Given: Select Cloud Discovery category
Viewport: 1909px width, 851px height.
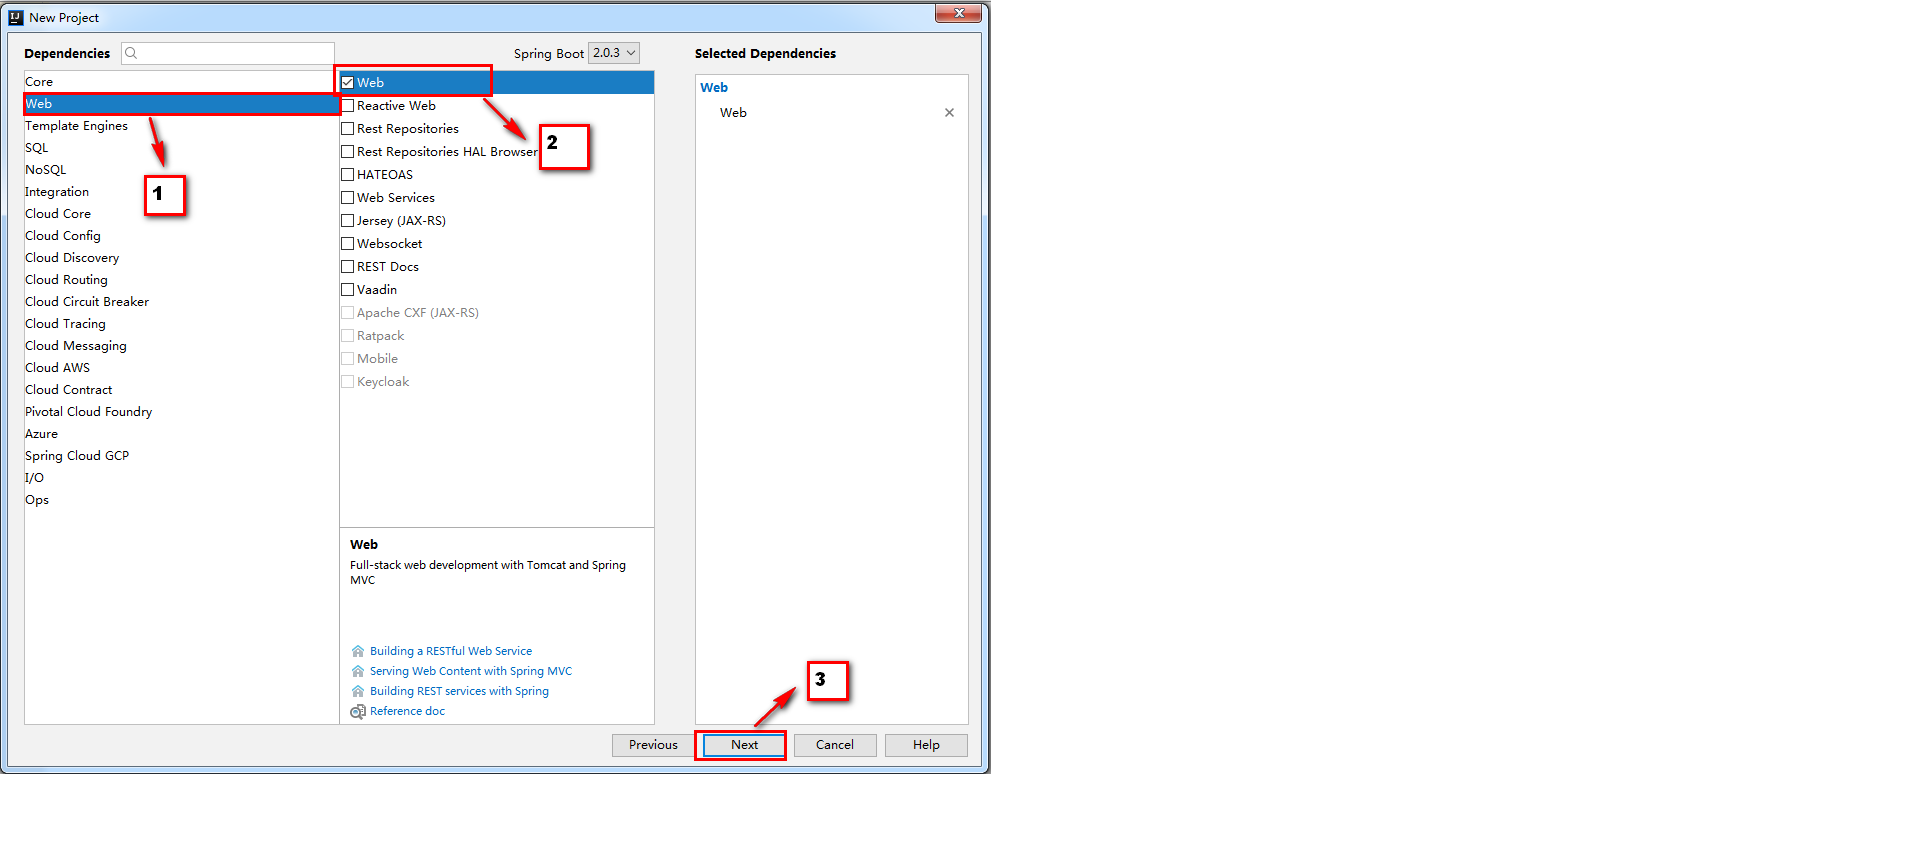Looking at the screenshot, I should 181,258.
